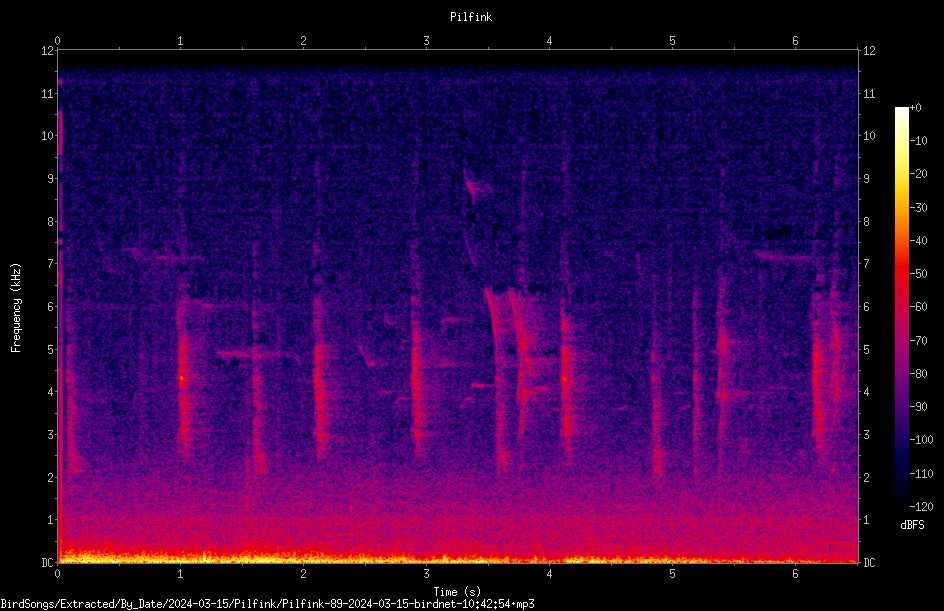Click the DC label on left frequency axis
Viewport: 944px width, 611px height.
point(47,562)
